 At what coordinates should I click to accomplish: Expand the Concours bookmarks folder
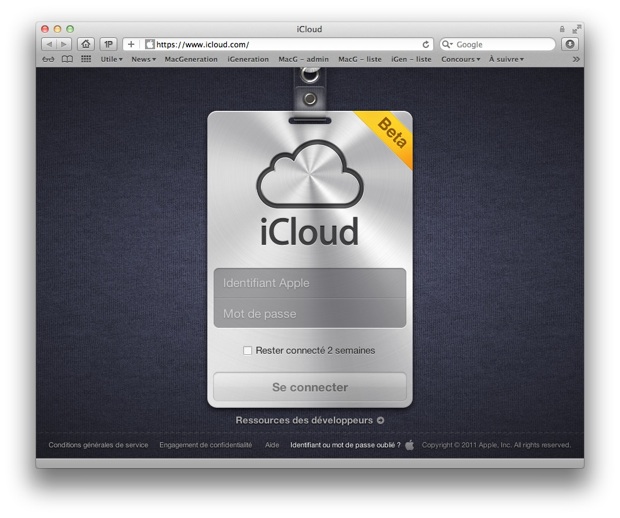pos(461,59)
